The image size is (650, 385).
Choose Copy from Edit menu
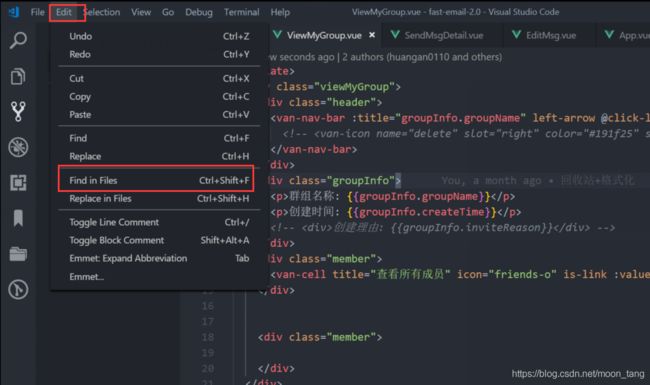point(159,97)
